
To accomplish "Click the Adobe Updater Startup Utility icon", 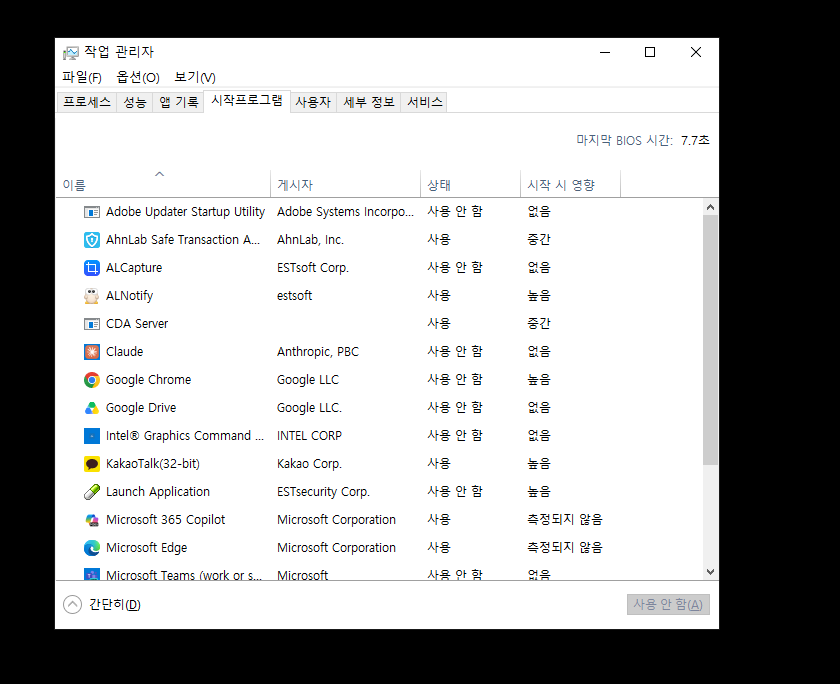I will coord(92,212).
